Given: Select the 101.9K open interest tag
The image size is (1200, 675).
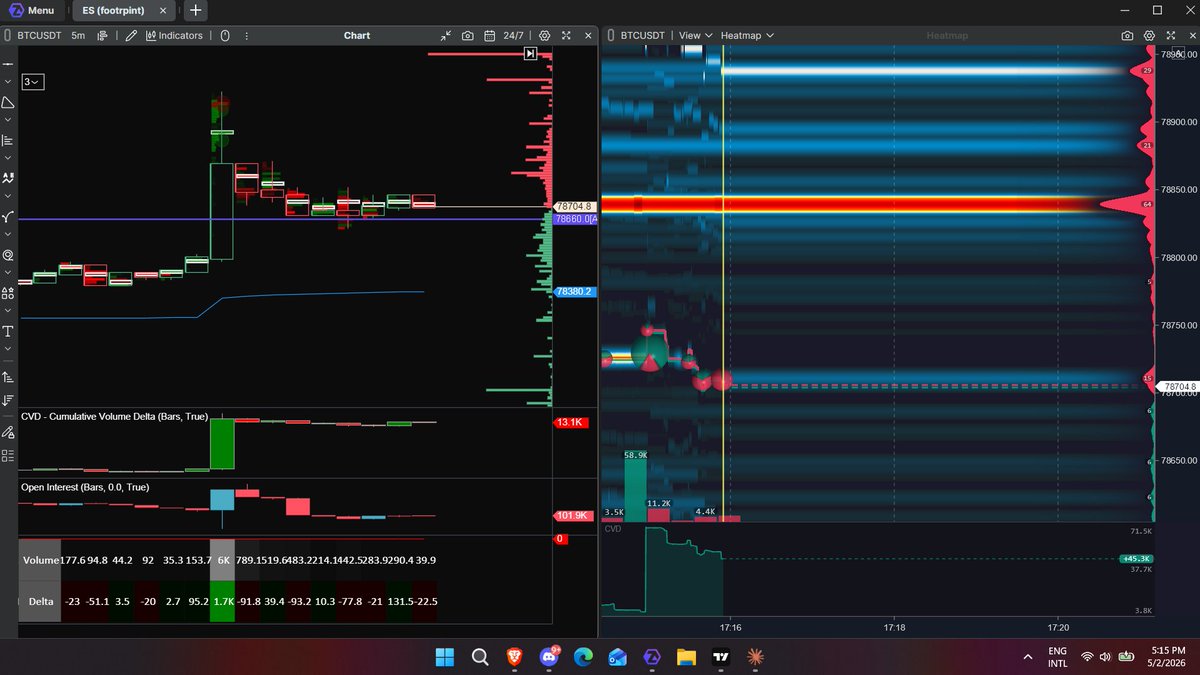Looking at the screenshot, I should coord(572,516).
